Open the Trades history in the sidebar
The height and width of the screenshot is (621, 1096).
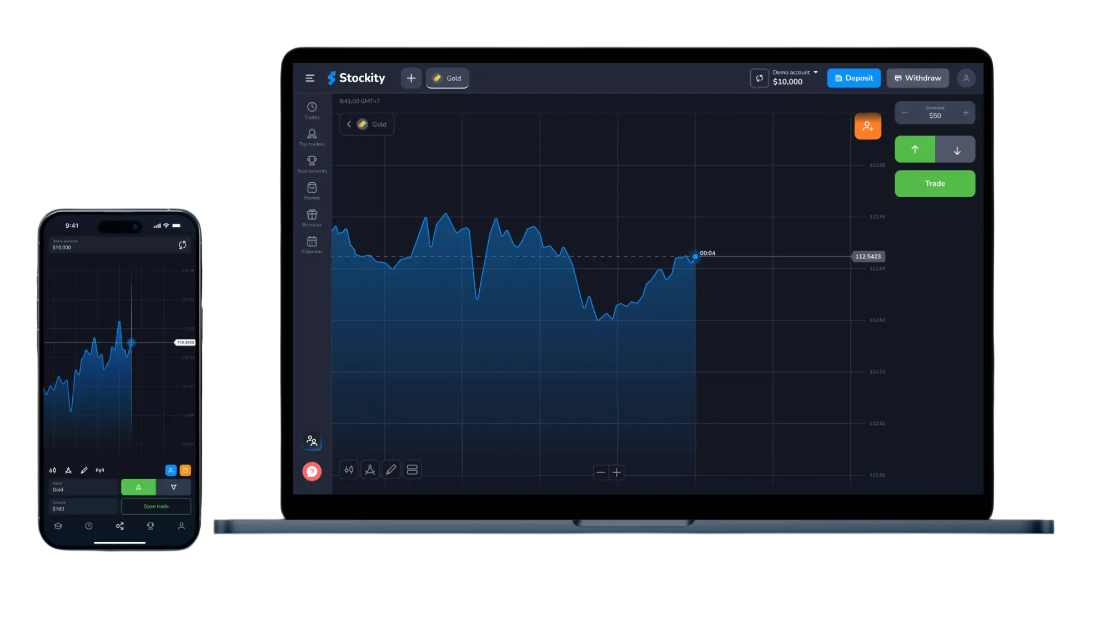tap(312, 108)
